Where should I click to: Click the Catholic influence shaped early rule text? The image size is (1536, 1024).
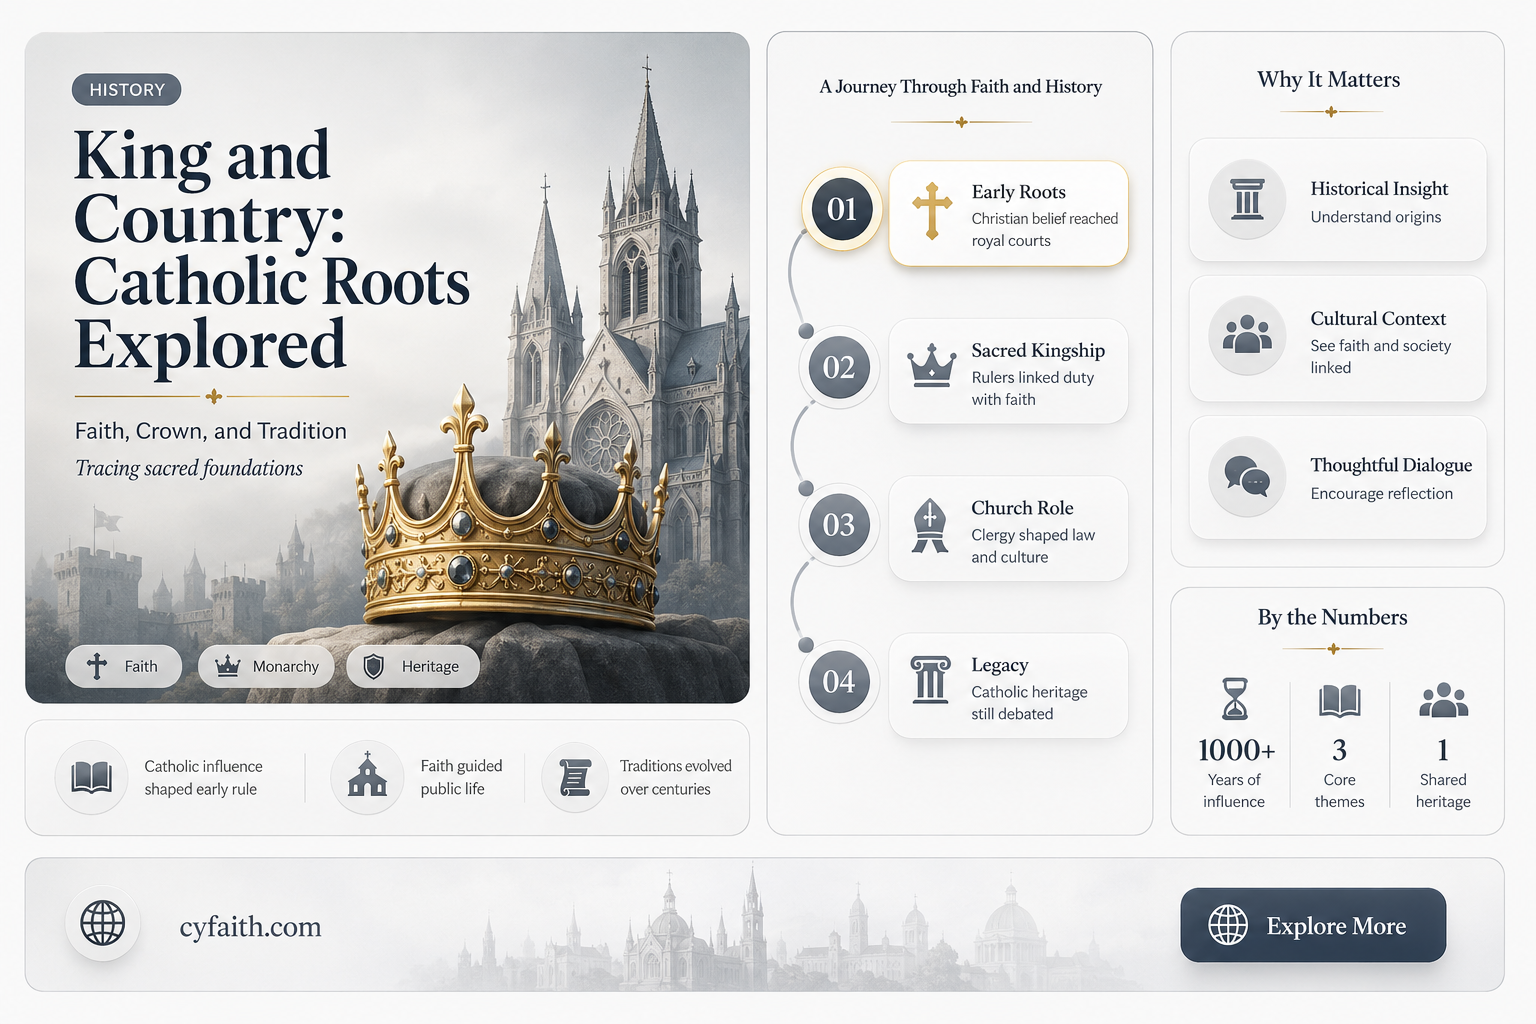[203, 778]
